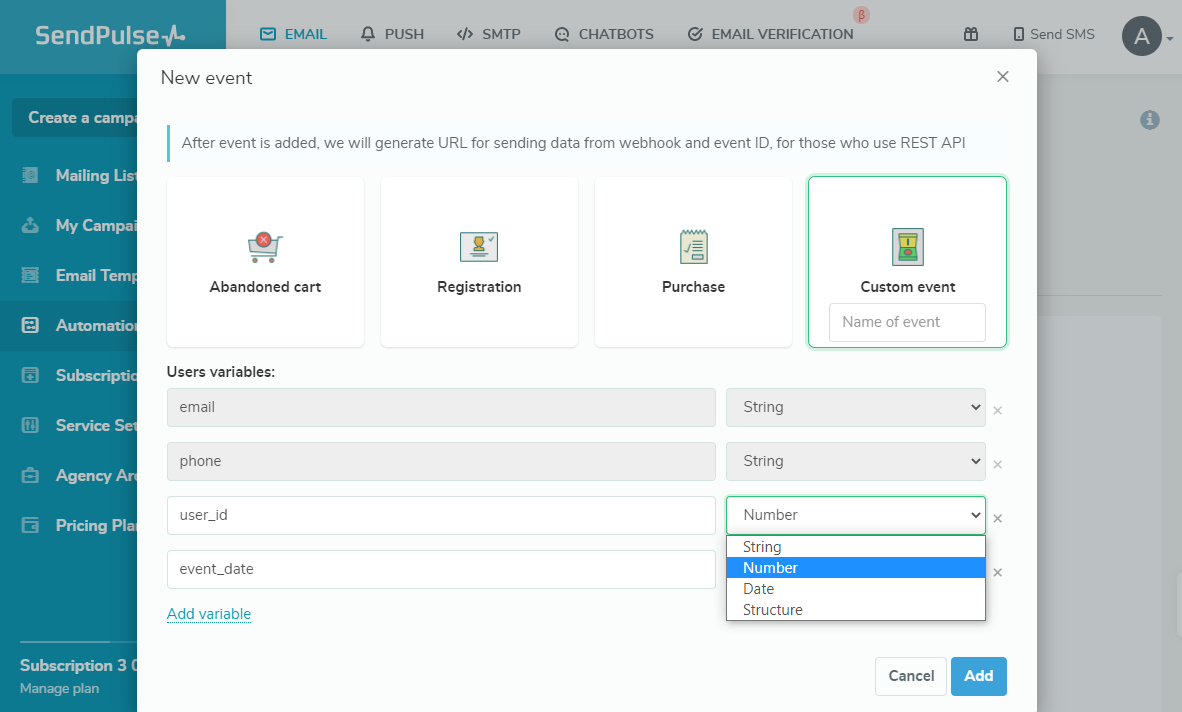Click the Name of event input field
This screenshot has width=1182, height=712.
[x=906, y=322]
